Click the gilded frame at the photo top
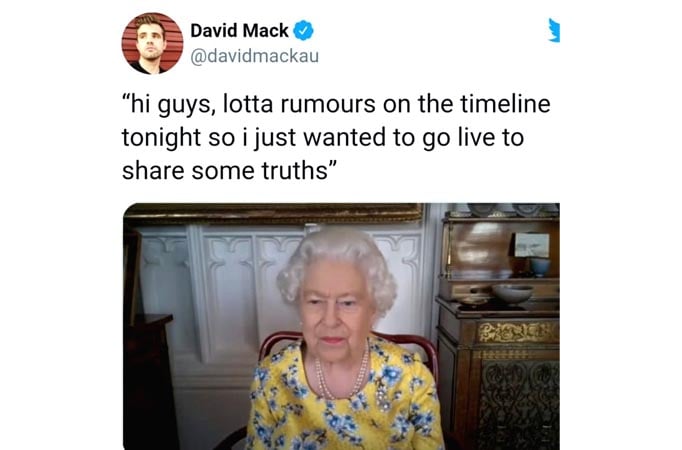Screen dimensions: 682x450 [x=275, y=213]
